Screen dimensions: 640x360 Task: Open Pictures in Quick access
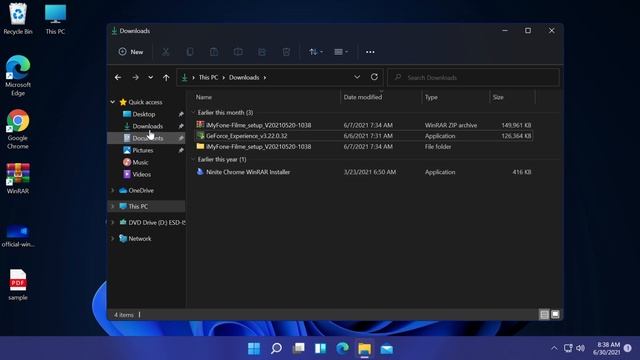[142, 150]
